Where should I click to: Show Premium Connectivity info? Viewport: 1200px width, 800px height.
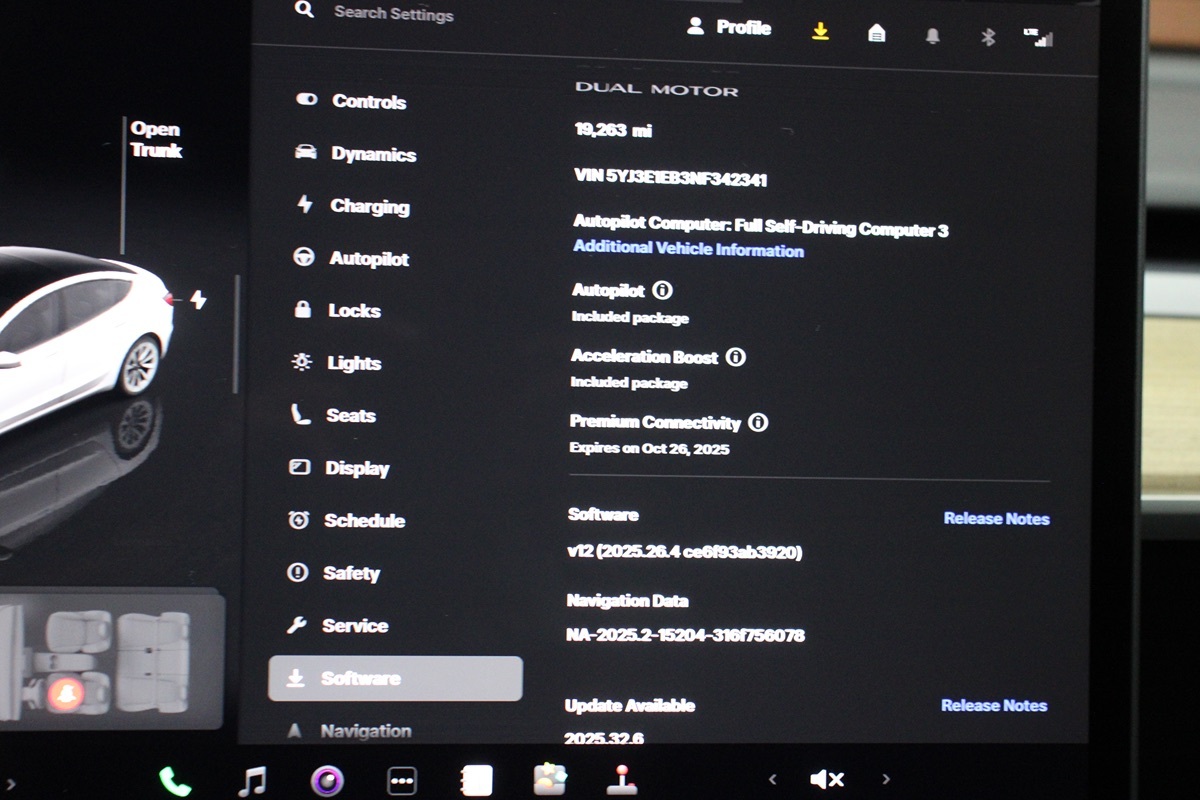758,422
